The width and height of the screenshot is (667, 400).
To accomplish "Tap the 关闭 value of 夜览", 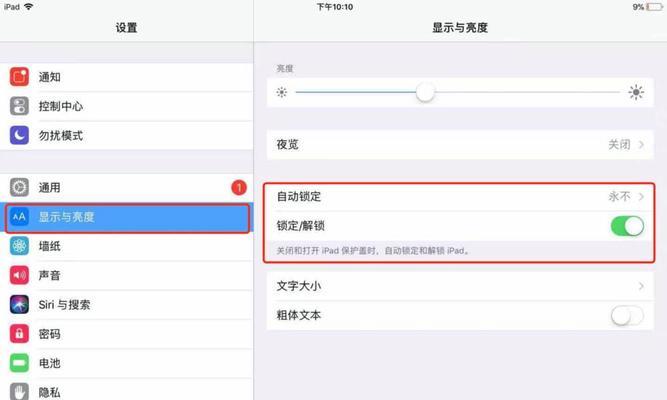I will tap(619, 145).
